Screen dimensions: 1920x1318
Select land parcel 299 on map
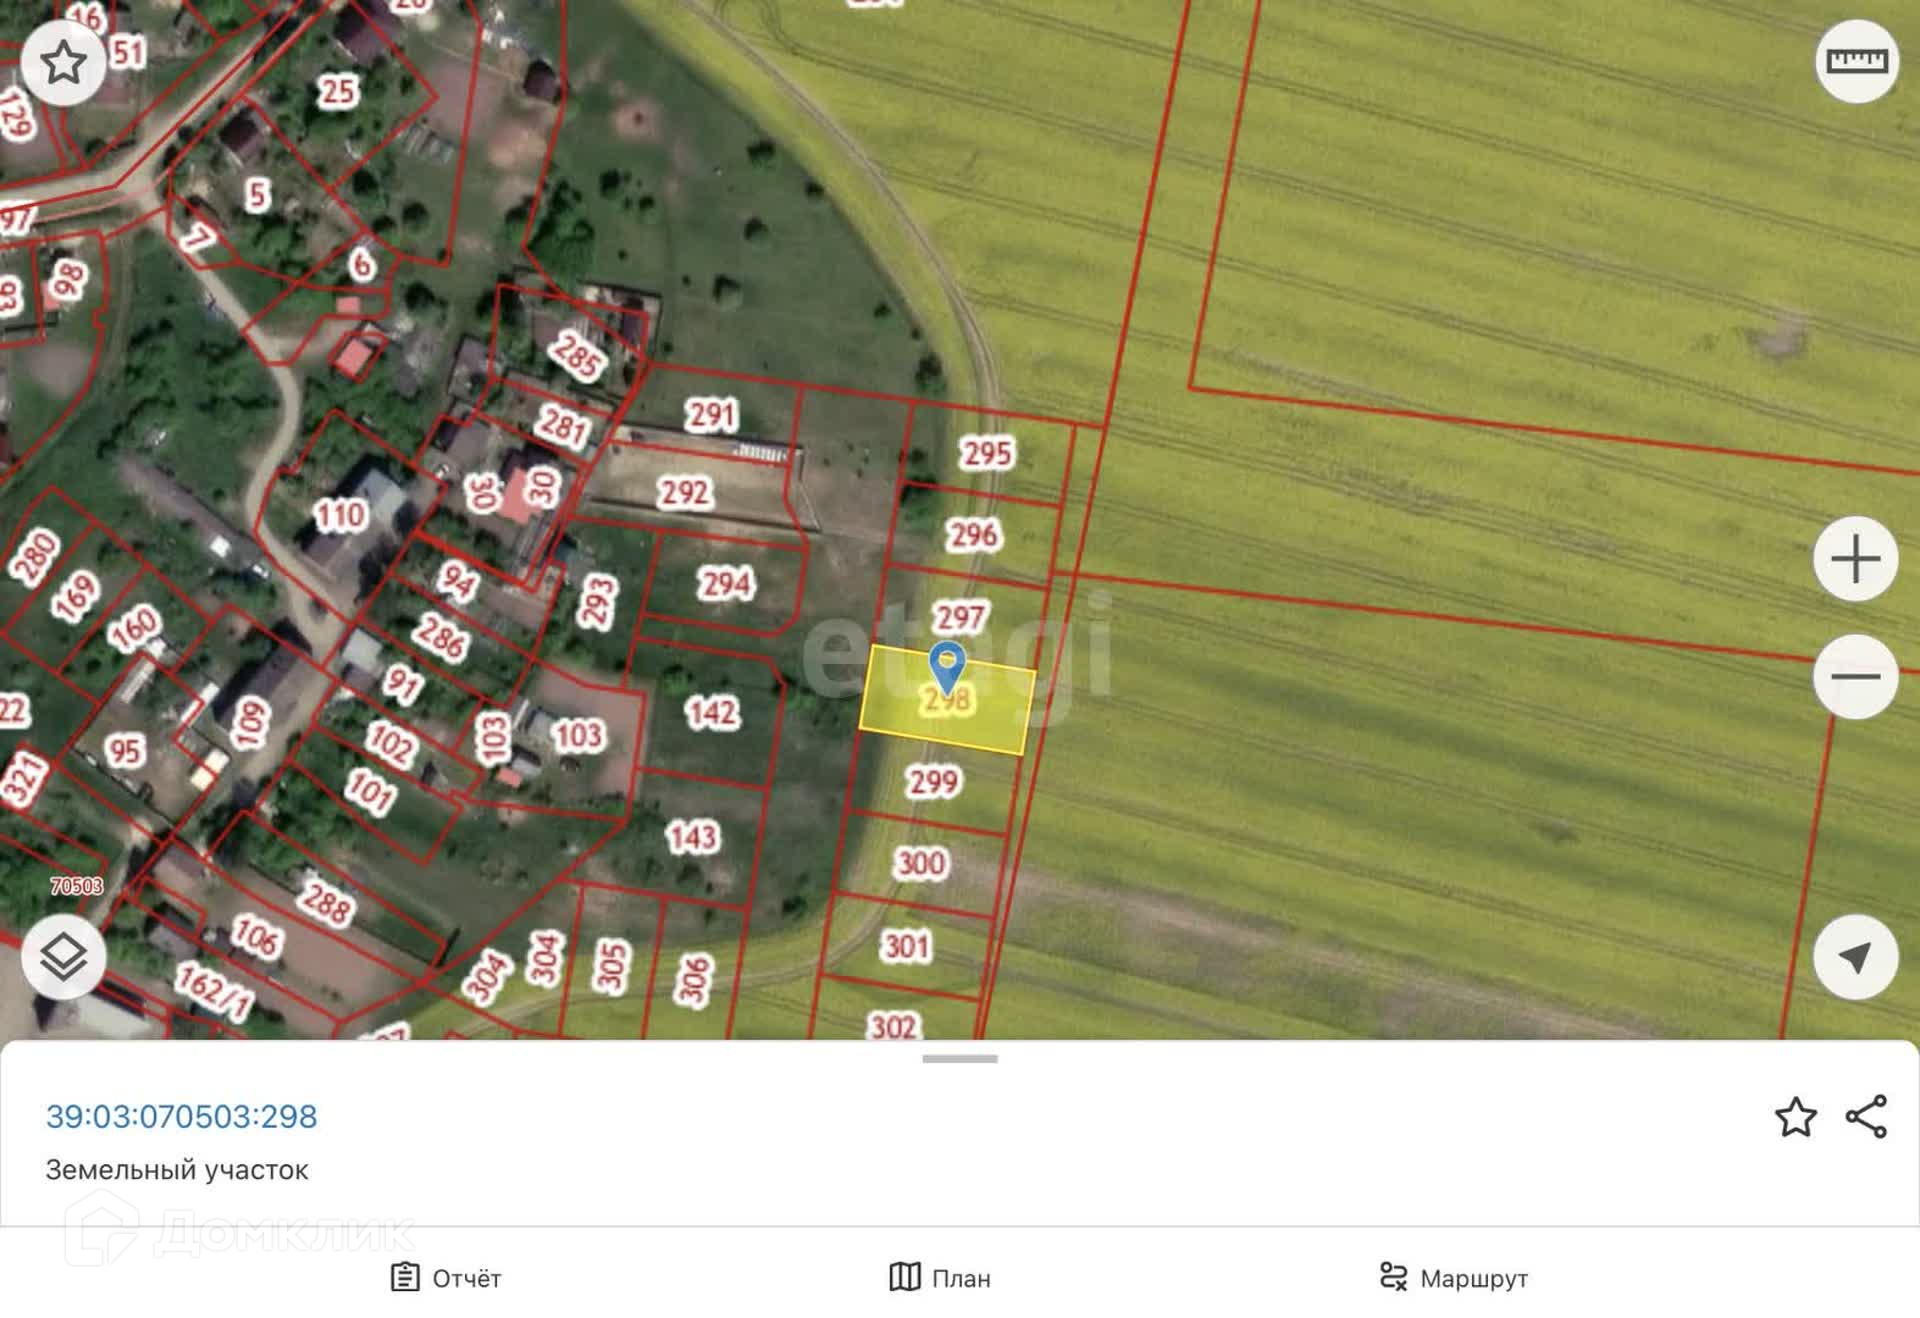[934, 781]
